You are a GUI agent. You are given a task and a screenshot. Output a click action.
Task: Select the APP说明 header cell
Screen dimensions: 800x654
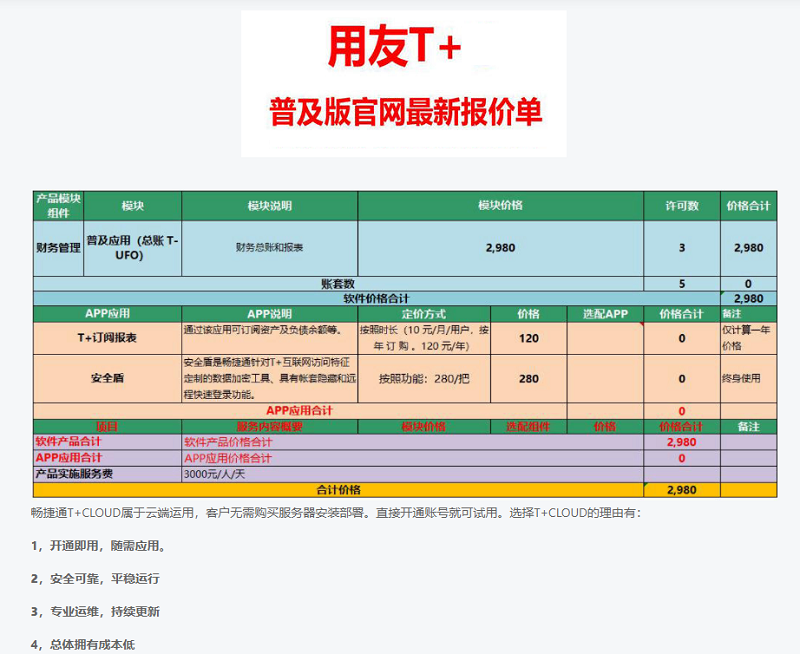pyautogui.click(x=269, y=314)
